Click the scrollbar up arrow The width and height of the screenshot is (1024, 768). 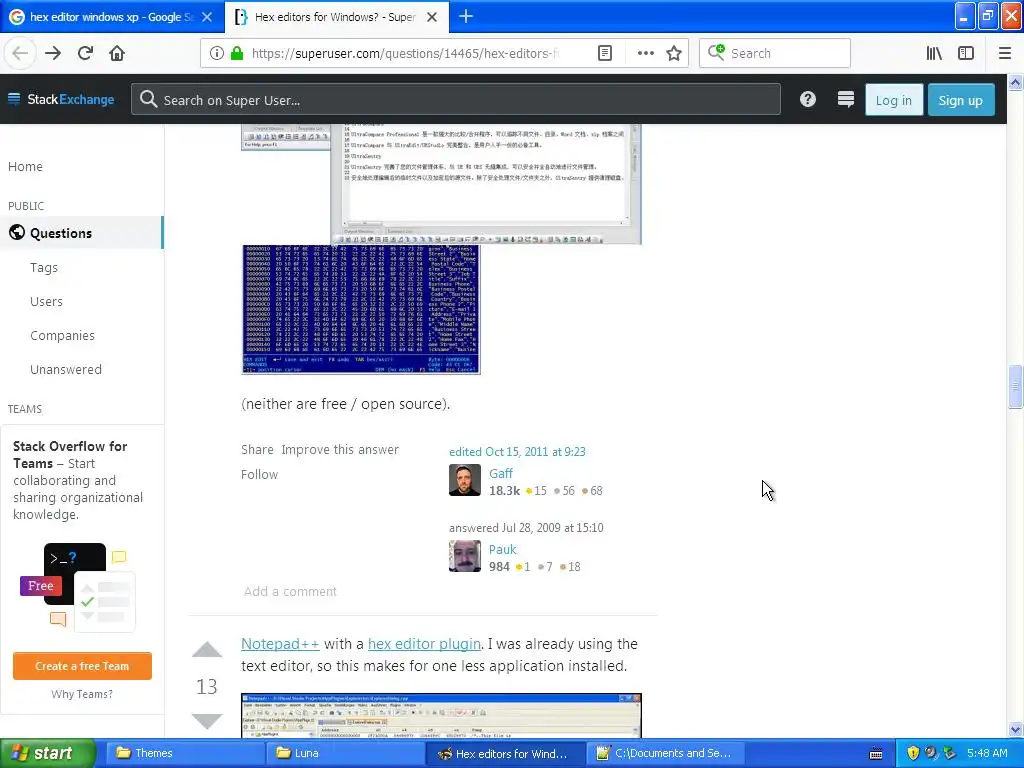coord(1015,82)
